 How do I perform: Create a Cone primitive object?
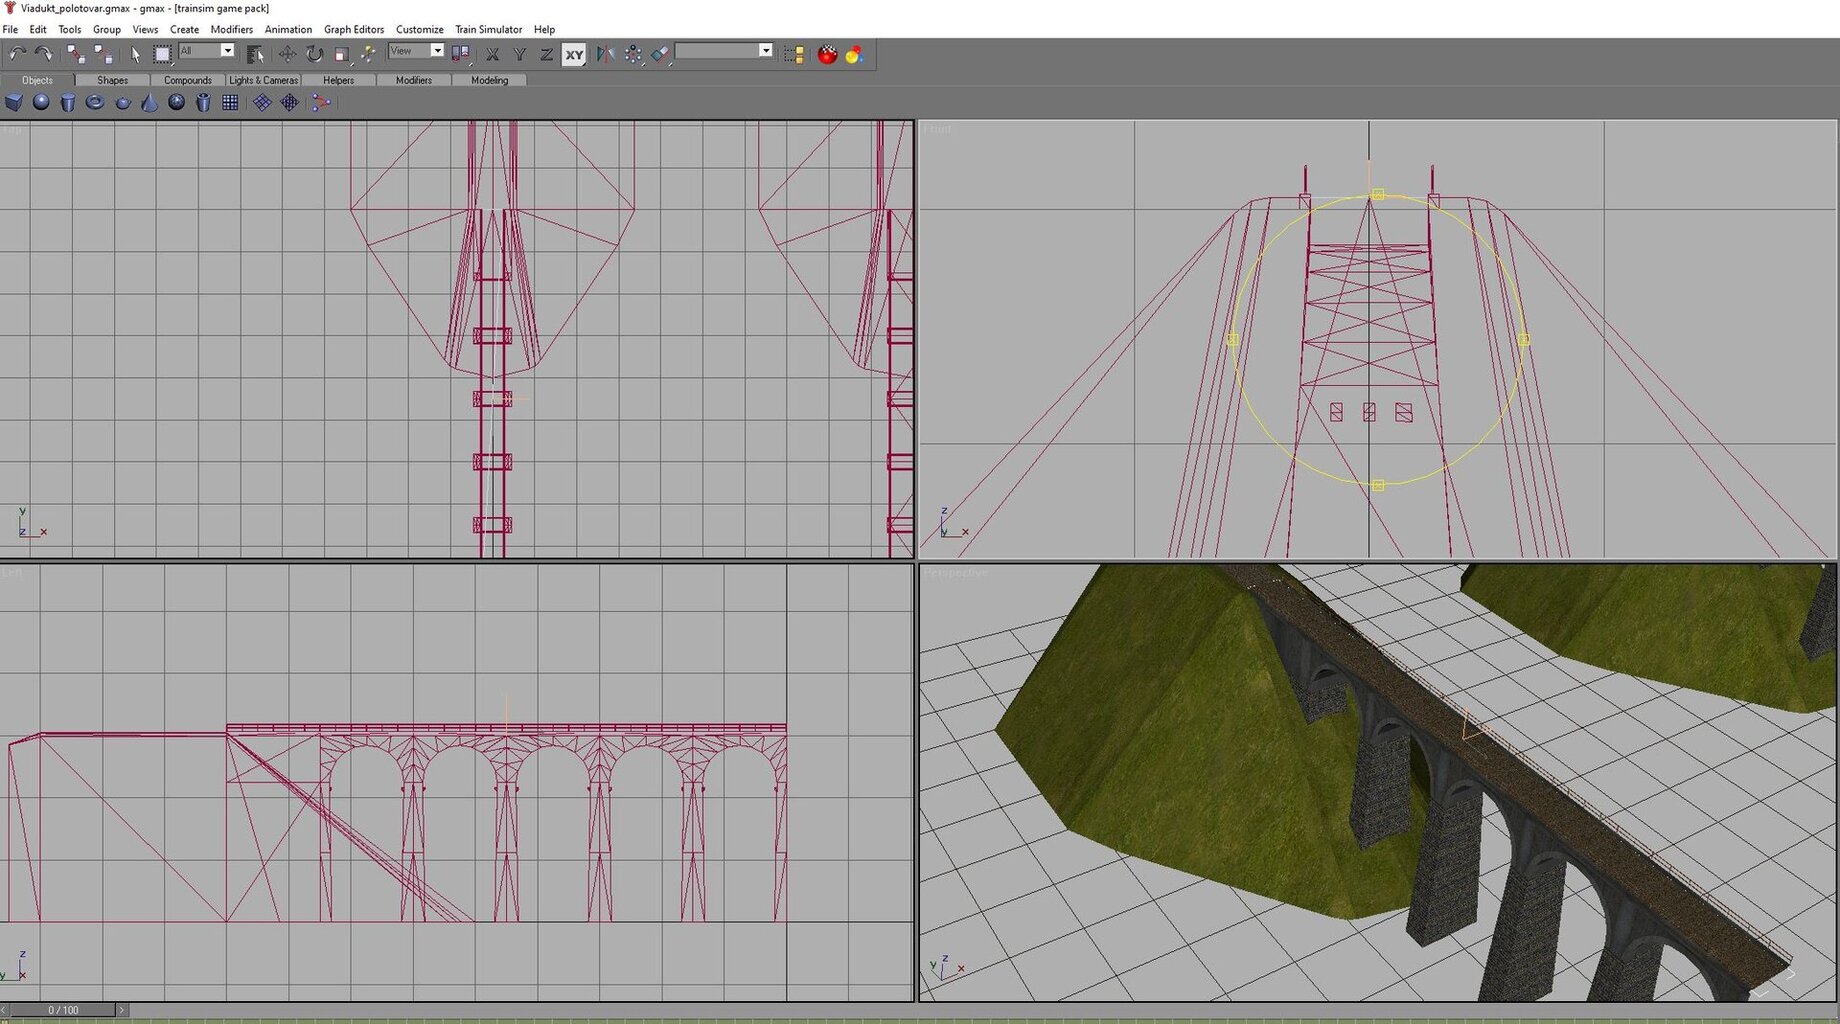point(149,102)
